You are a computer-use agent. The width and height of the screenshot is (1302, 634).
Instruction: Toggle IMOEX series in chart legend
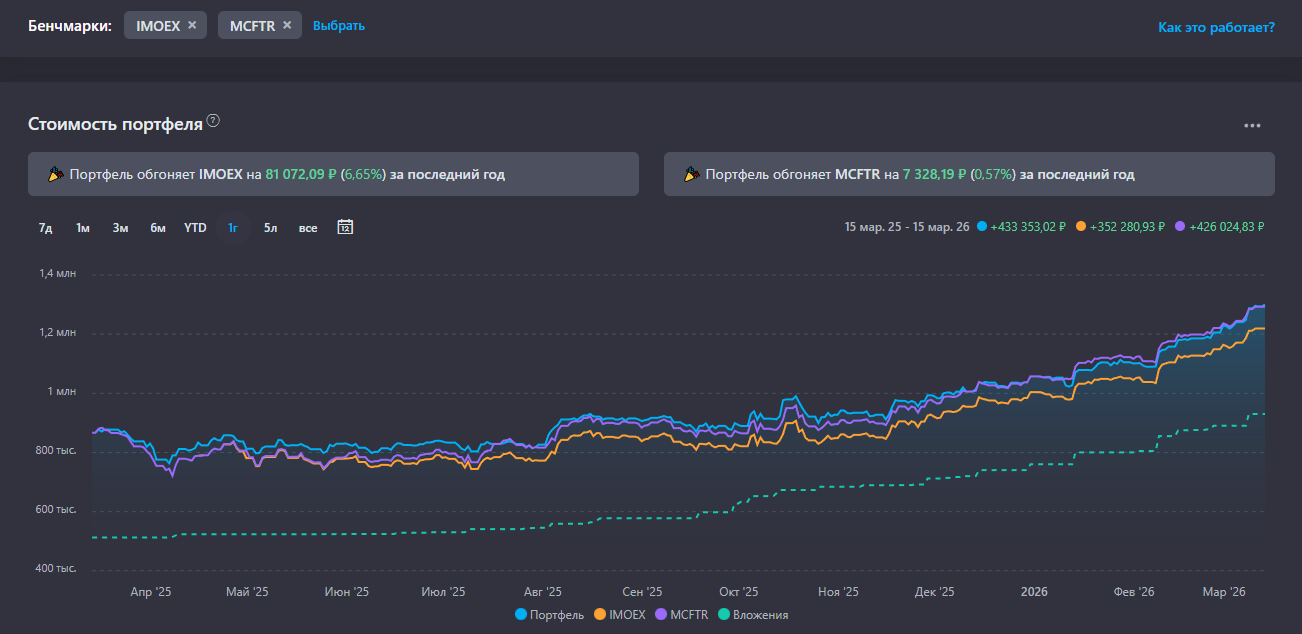coord(620,615)
